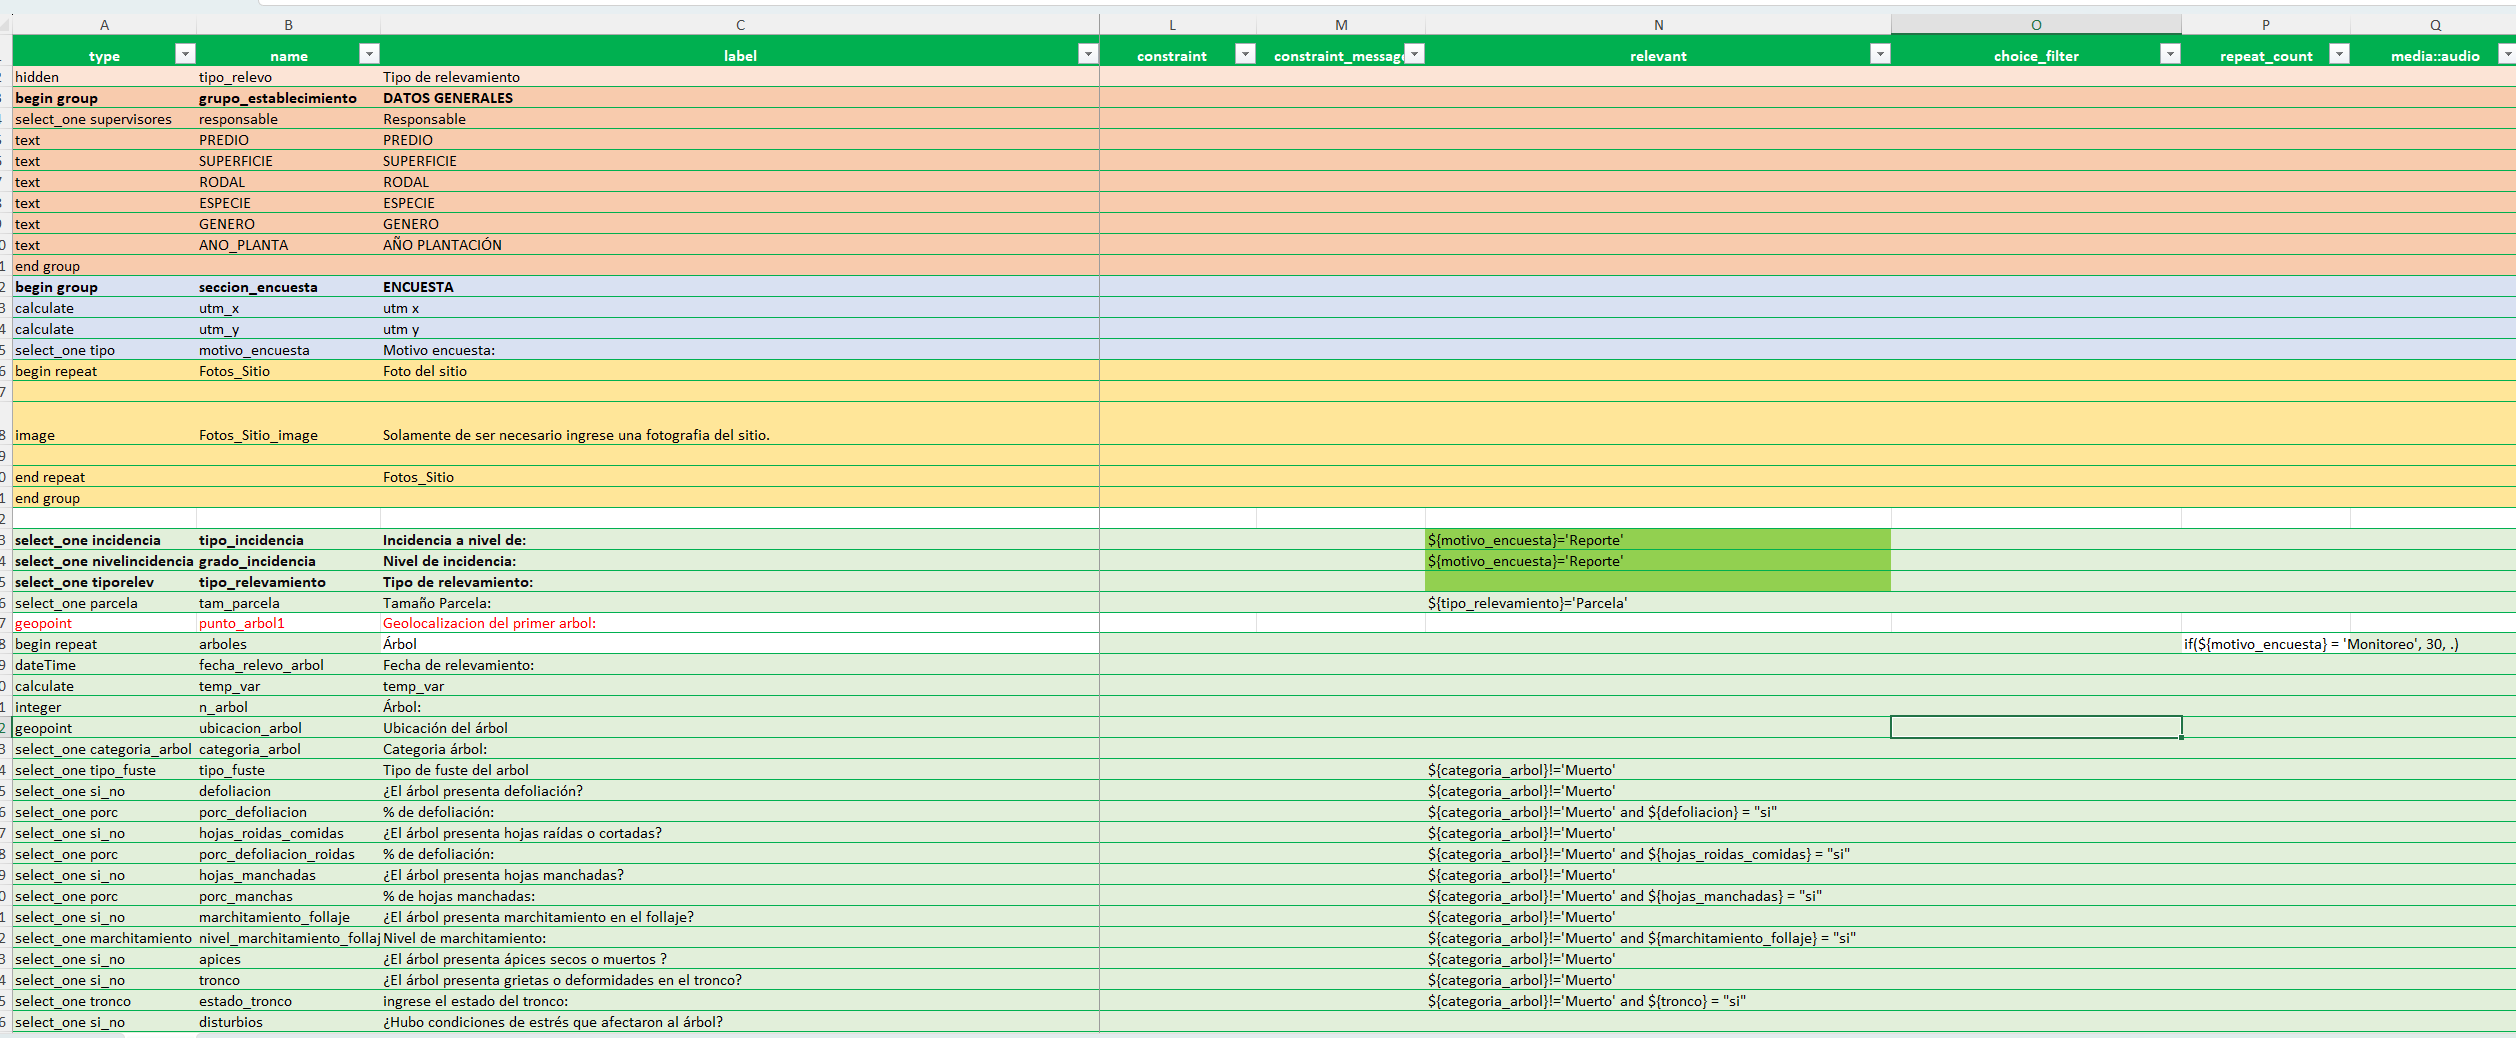Select the 'ingrese el estado del tronco:' cell

point(740,1001)
